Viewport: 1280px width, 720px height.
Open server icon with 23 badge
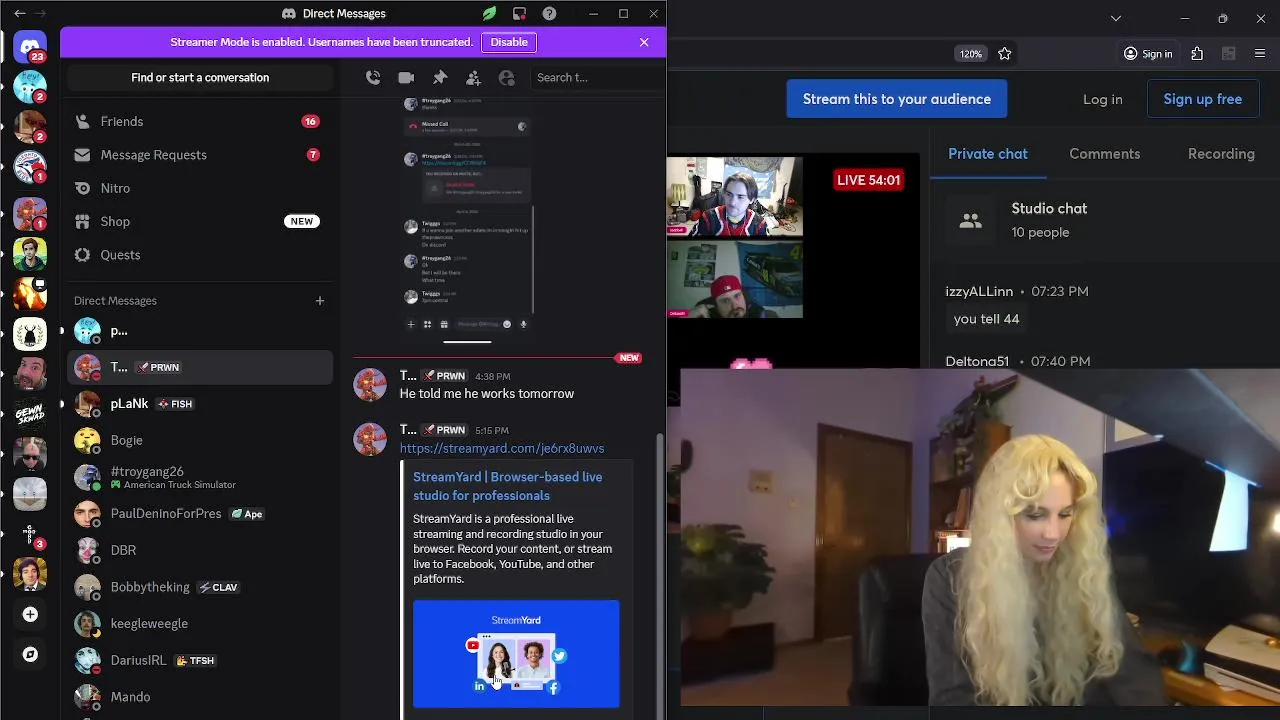click(x=30, y=45)
